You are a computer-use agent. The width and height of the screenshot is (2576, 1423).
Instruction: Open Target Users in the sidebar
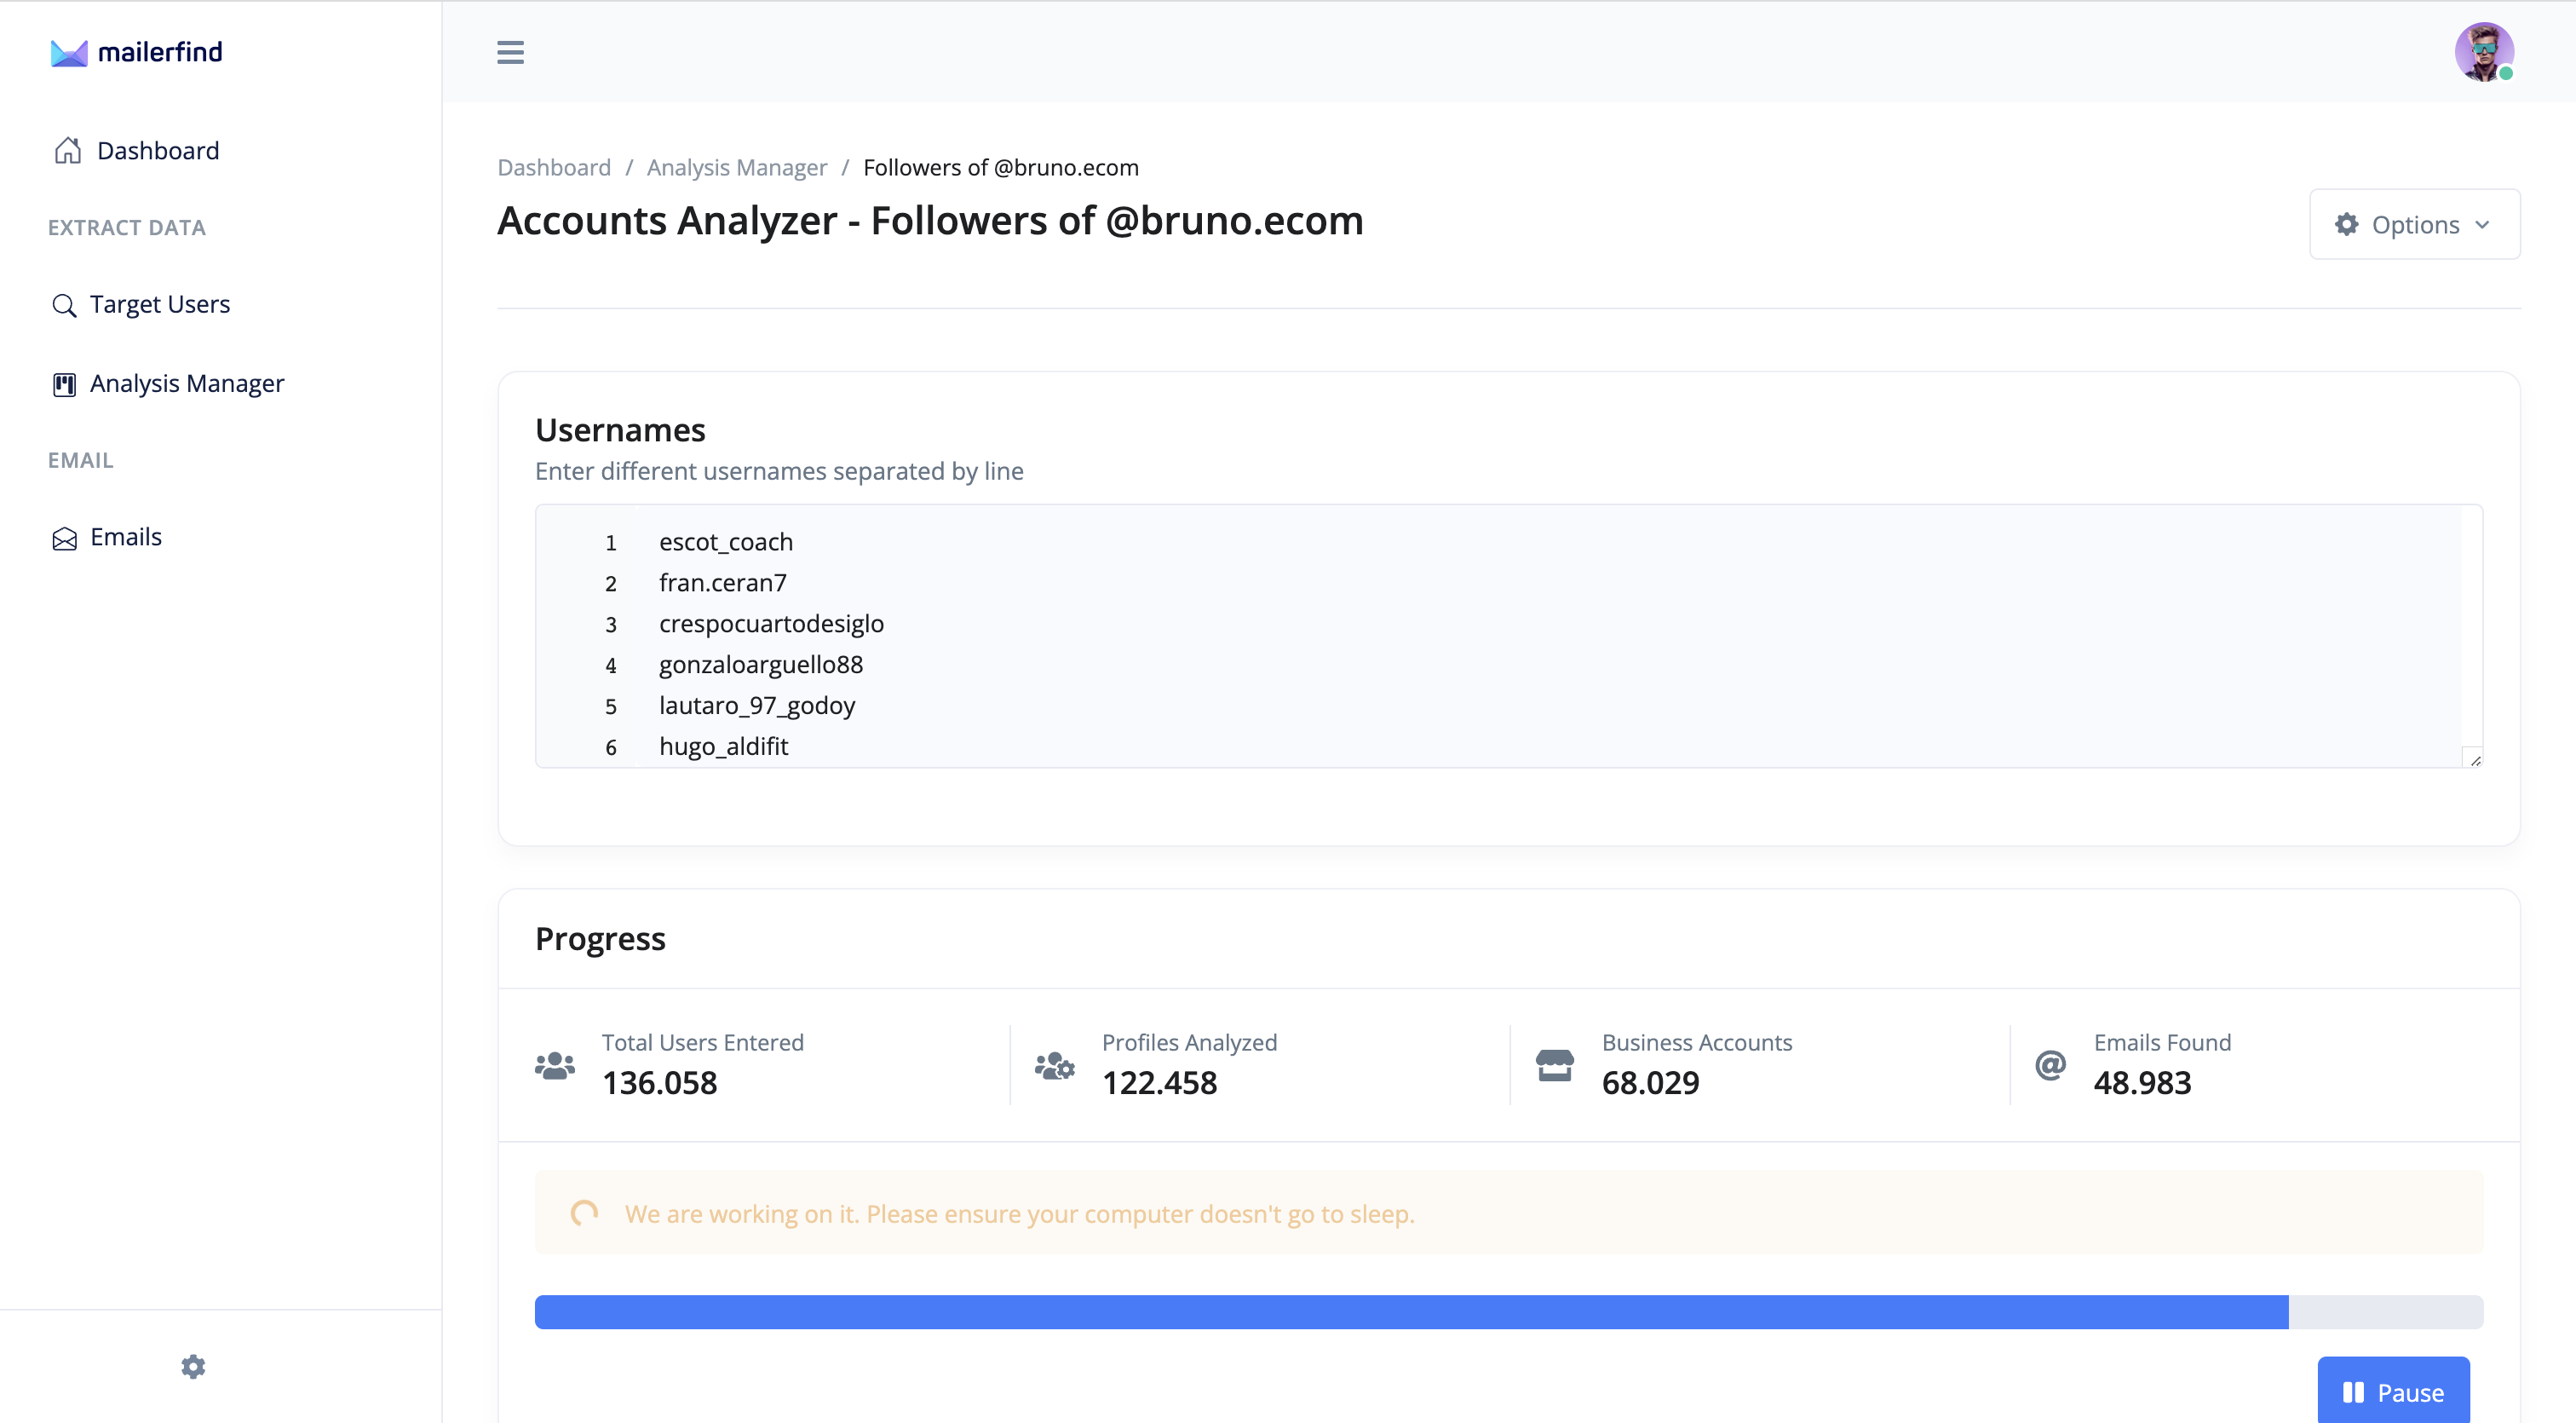click(159, 304)
